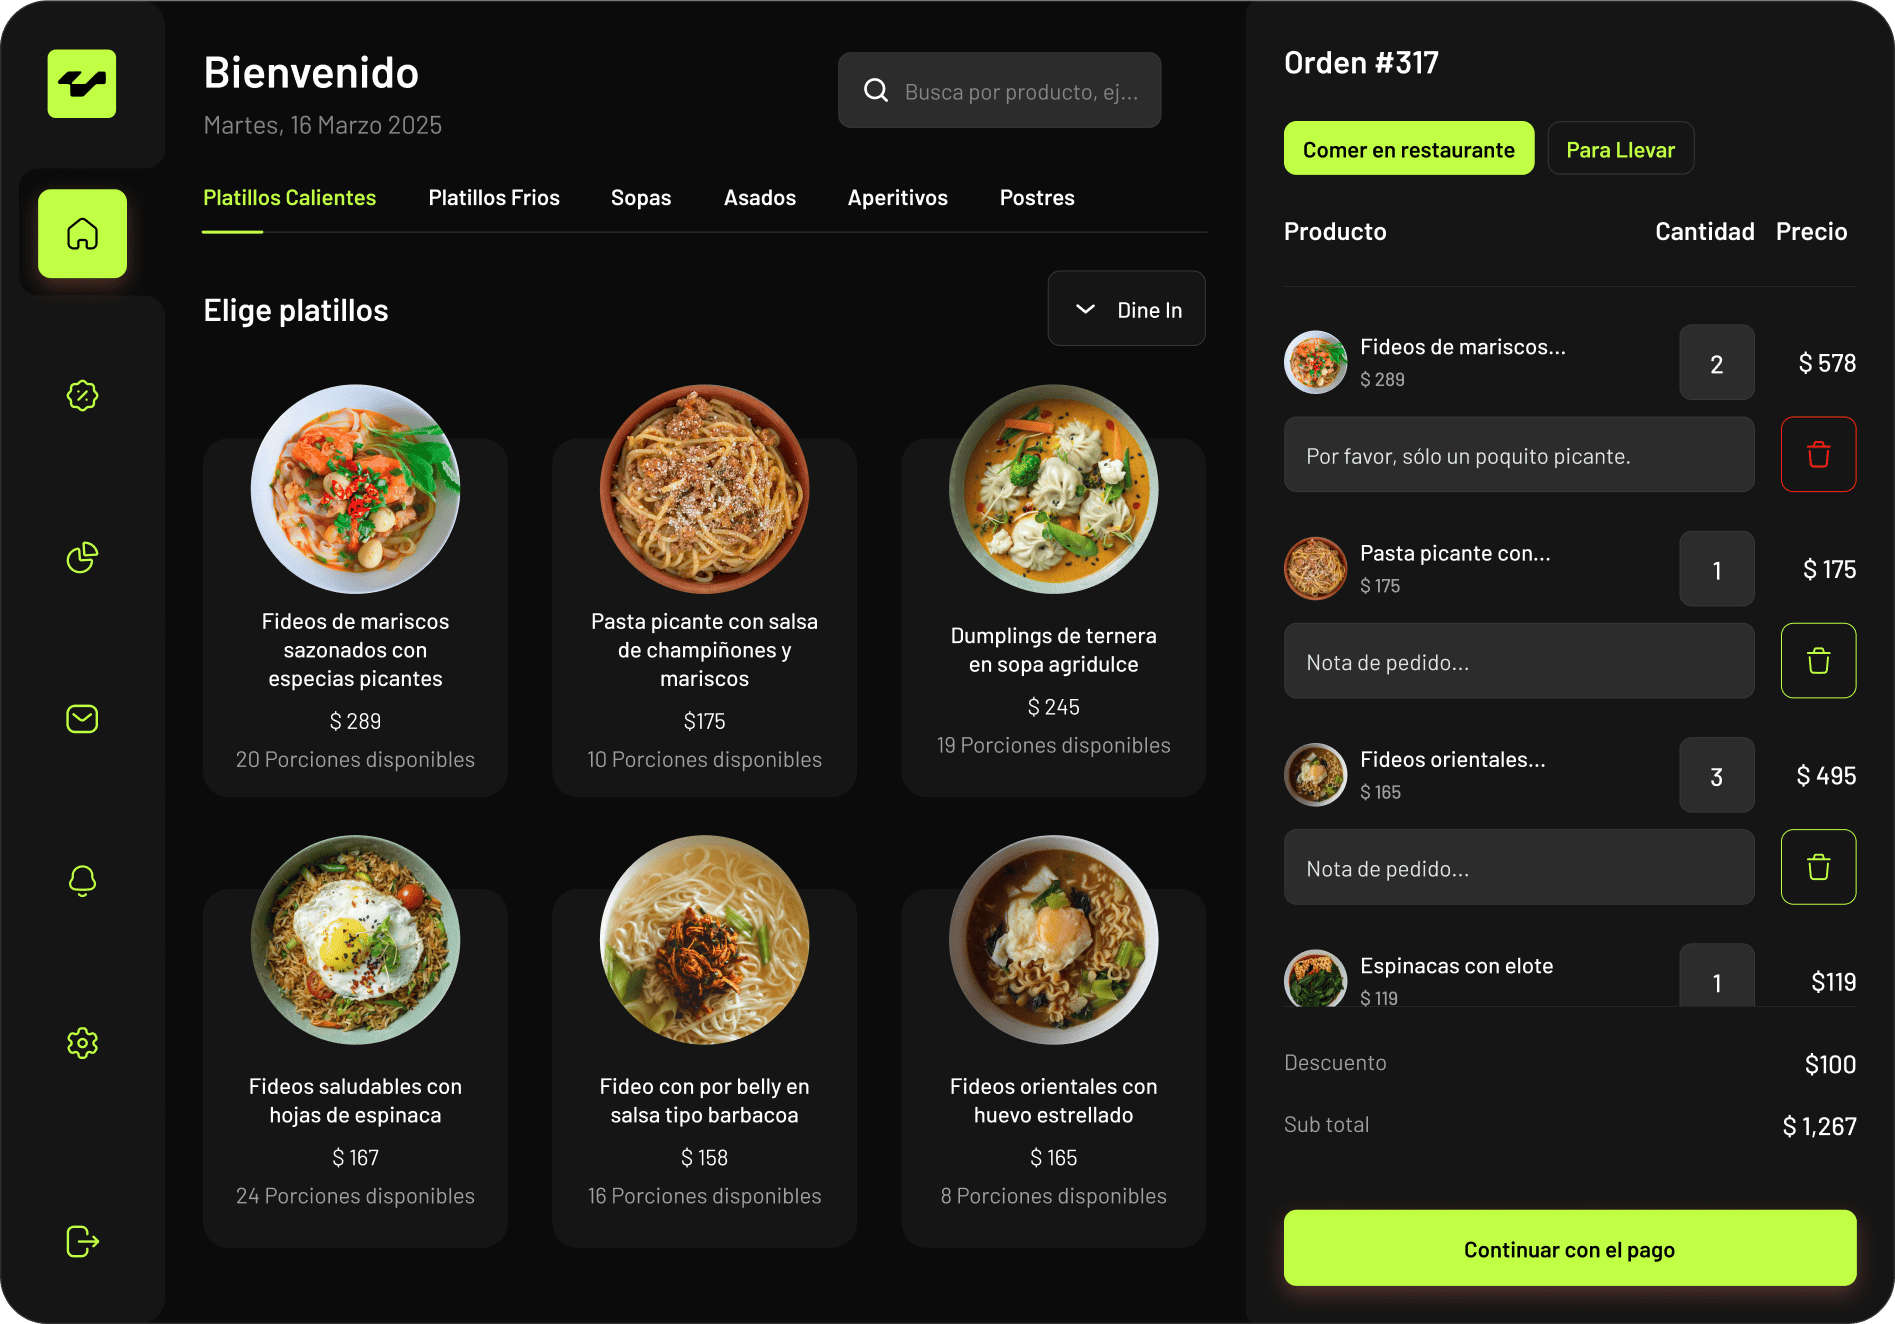
Task: Open the messages envelope icon
Action: coord(82,719)
